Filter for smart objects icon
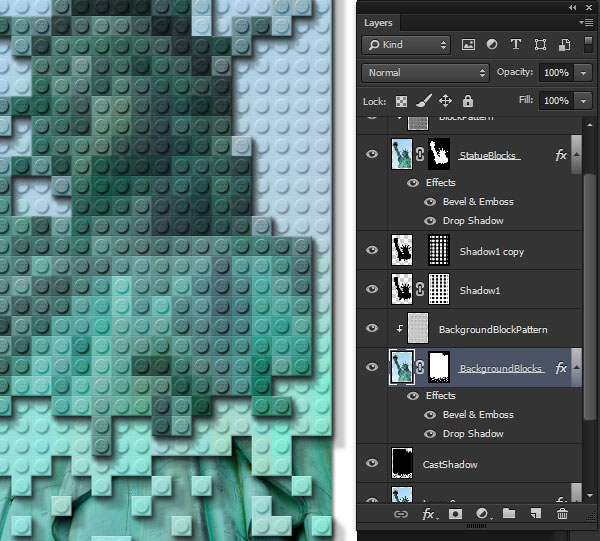 click(x=564, y=45)
